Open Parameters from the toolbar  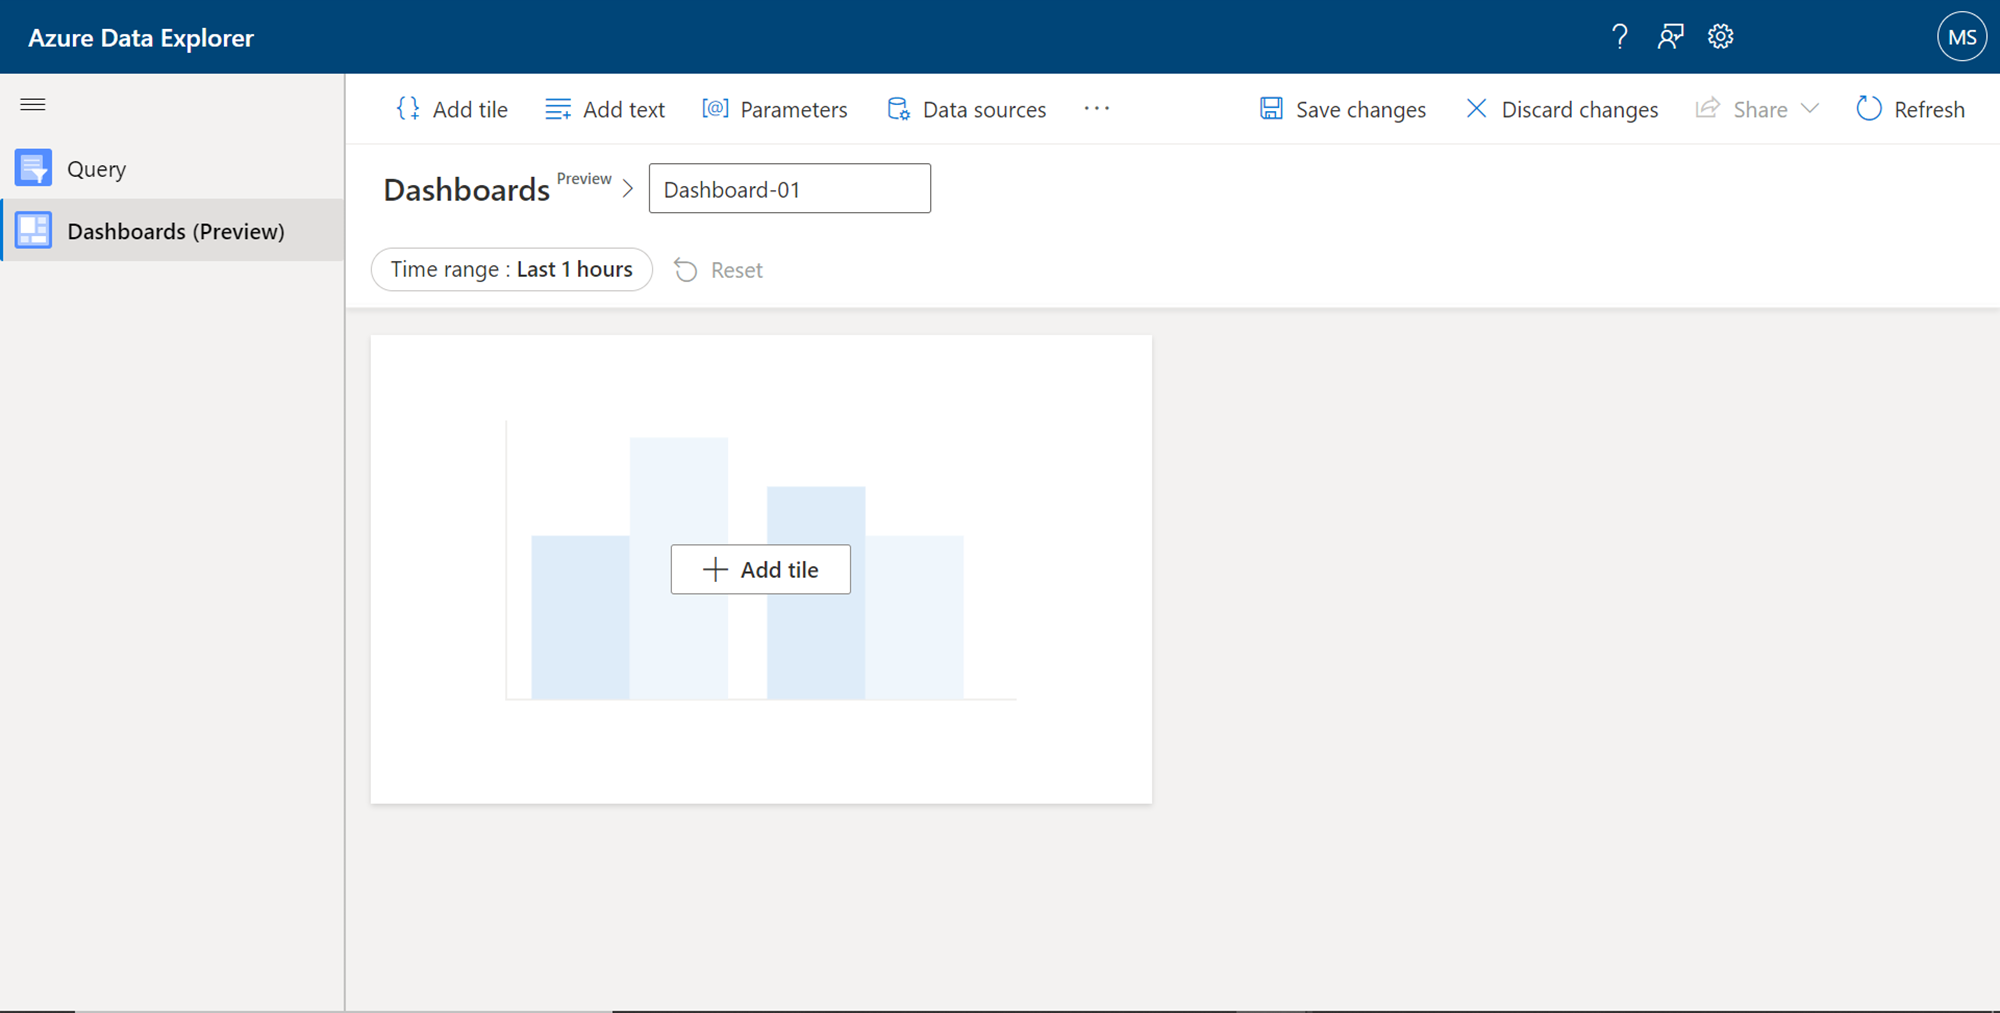click(775, 109)
